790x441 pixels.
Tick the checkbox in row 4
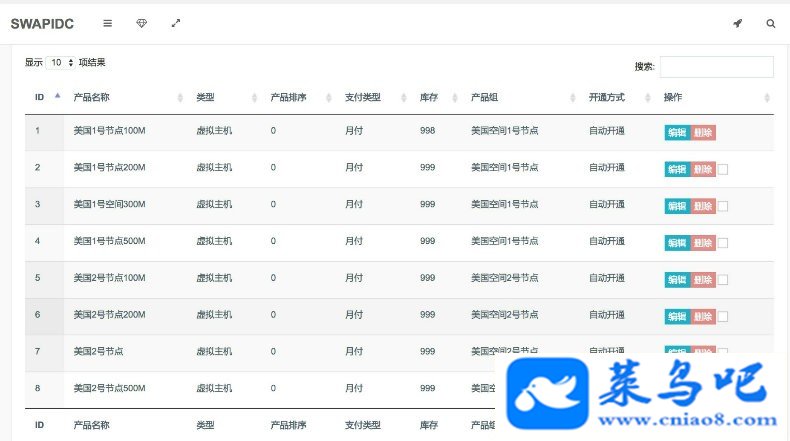[722, 243]
